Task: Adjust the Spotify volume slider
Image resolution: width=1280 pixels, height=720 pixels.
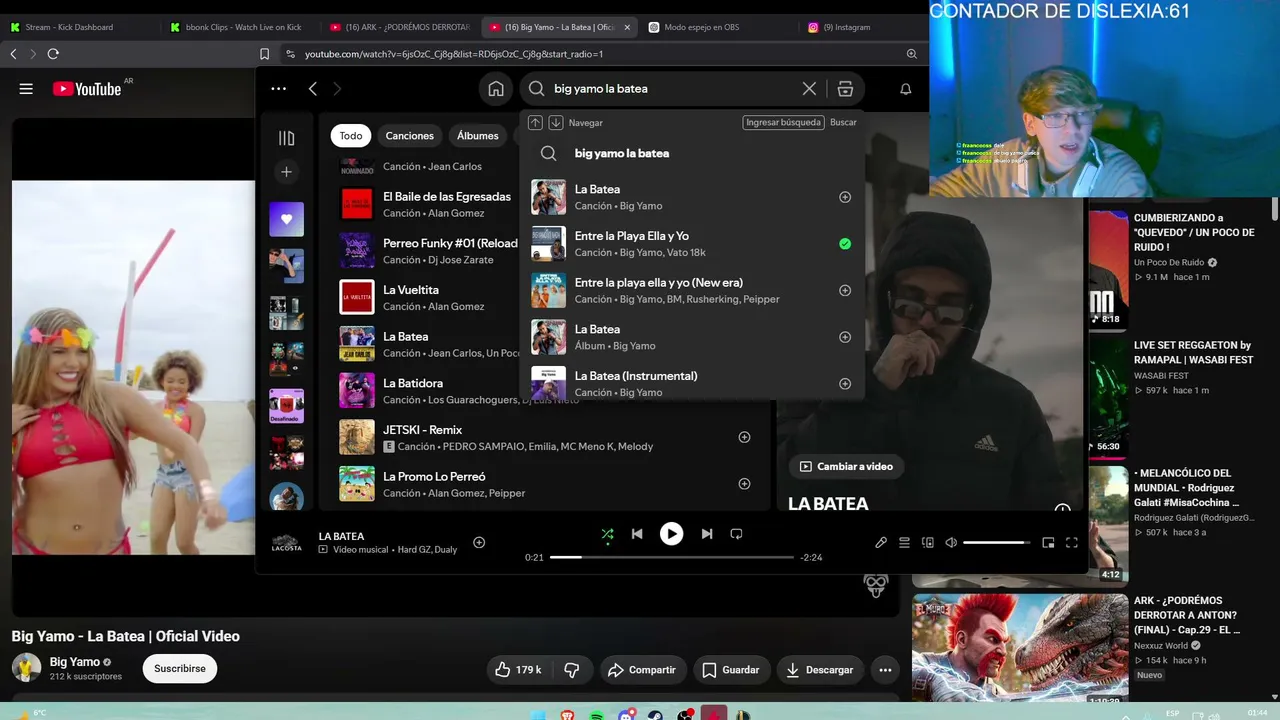Action: tap(996, 543)
